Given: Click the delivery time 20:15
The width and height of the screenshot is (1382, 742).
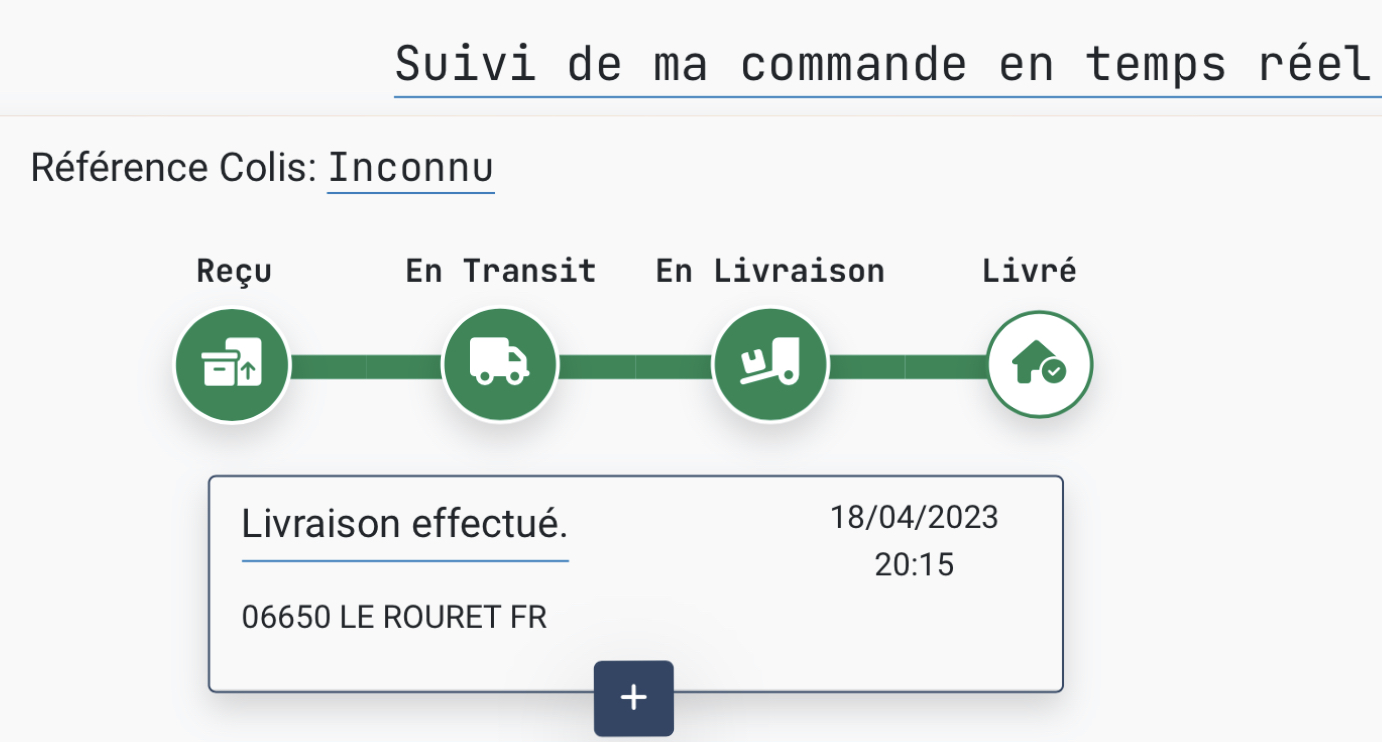Looking at the screenshot, I should [x=914, y=565].
